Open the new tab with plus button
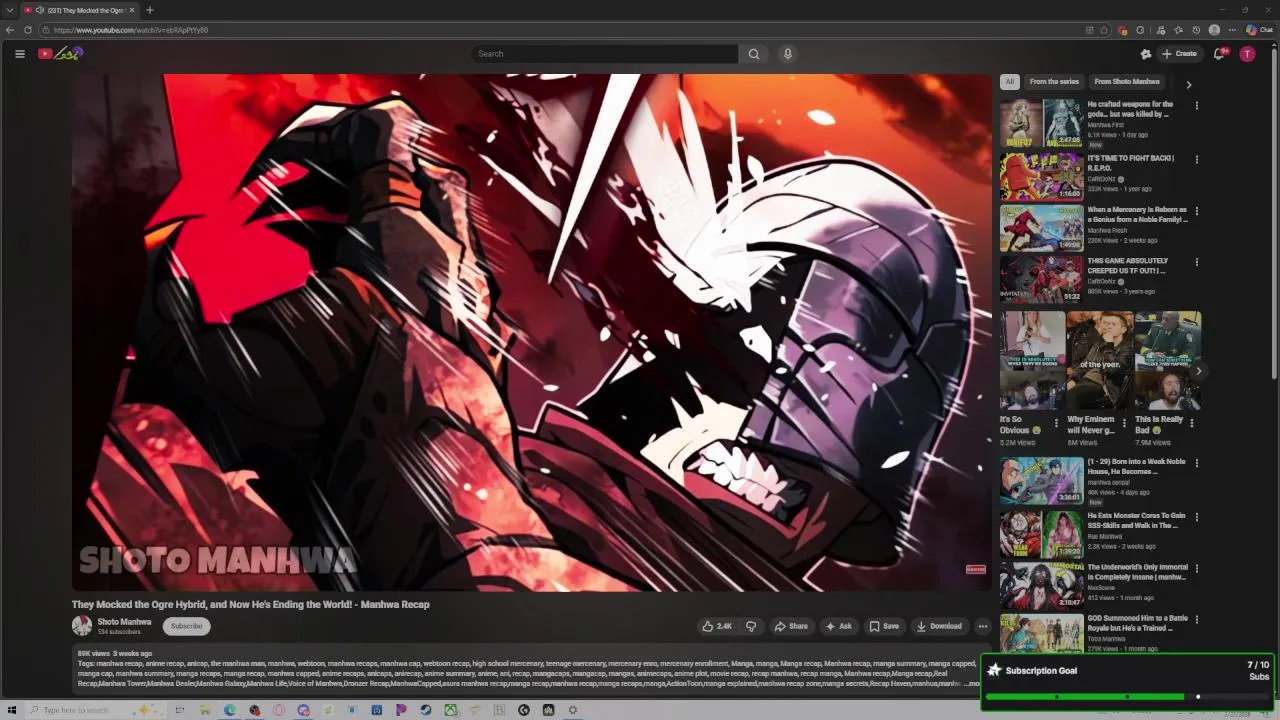Screen dimensions: 1280x720 (149, 10)
